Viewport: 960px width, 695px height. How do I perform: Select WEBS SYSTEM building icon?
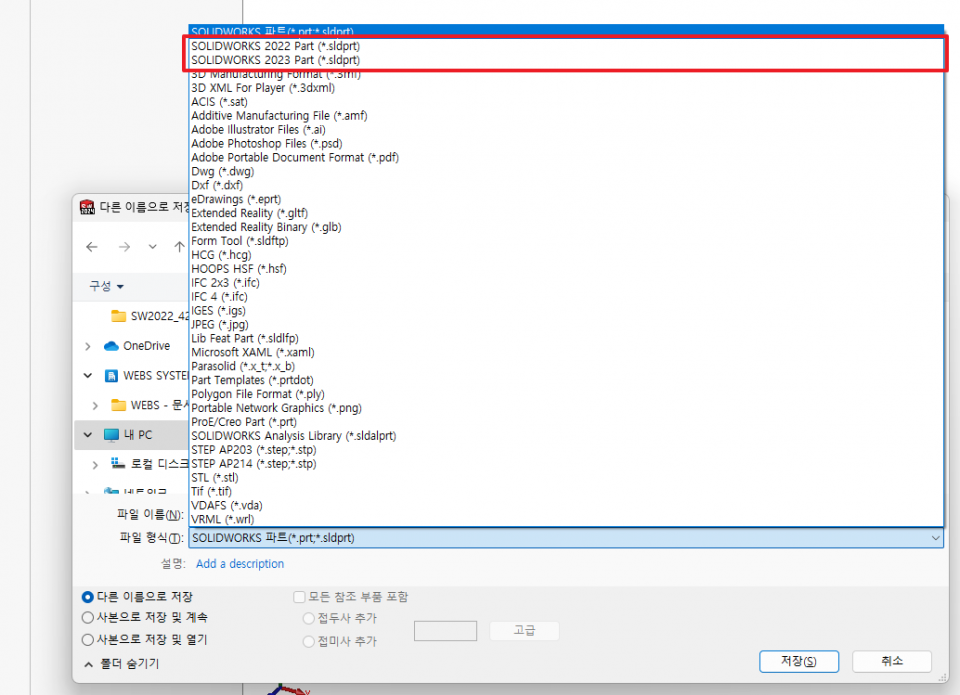111,376
